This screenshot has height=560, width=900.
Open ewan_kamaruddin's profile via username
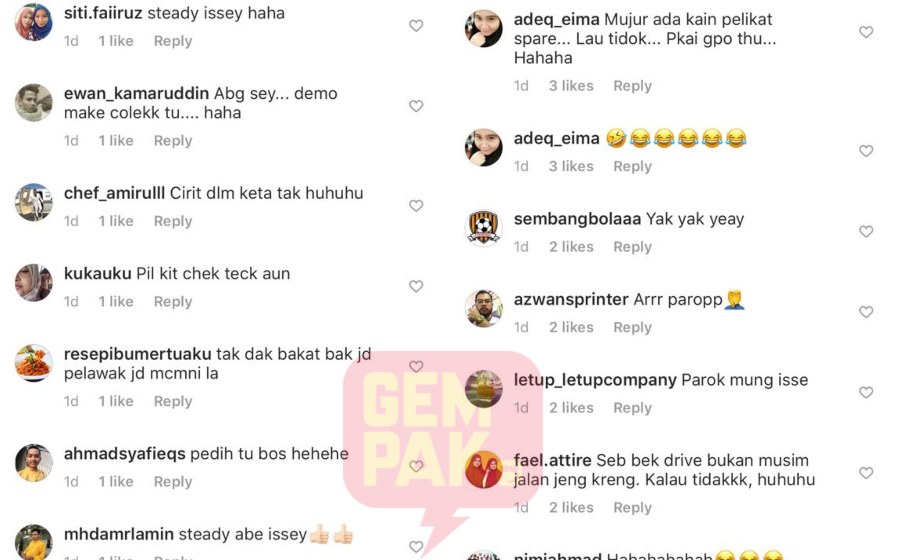[x=136, y=93]
